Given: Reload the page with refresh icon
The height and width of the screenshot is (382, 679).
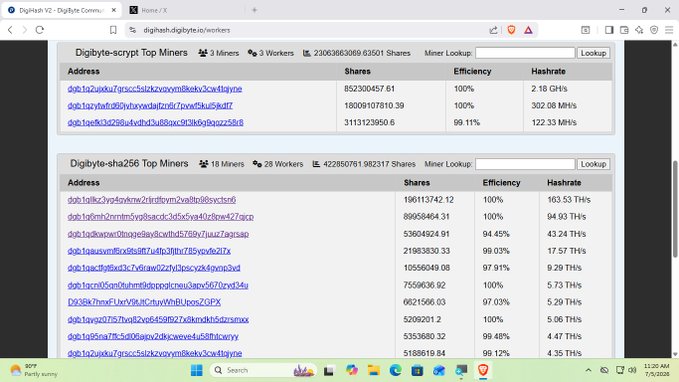Looking at the screenshot, I should (40, 30).
